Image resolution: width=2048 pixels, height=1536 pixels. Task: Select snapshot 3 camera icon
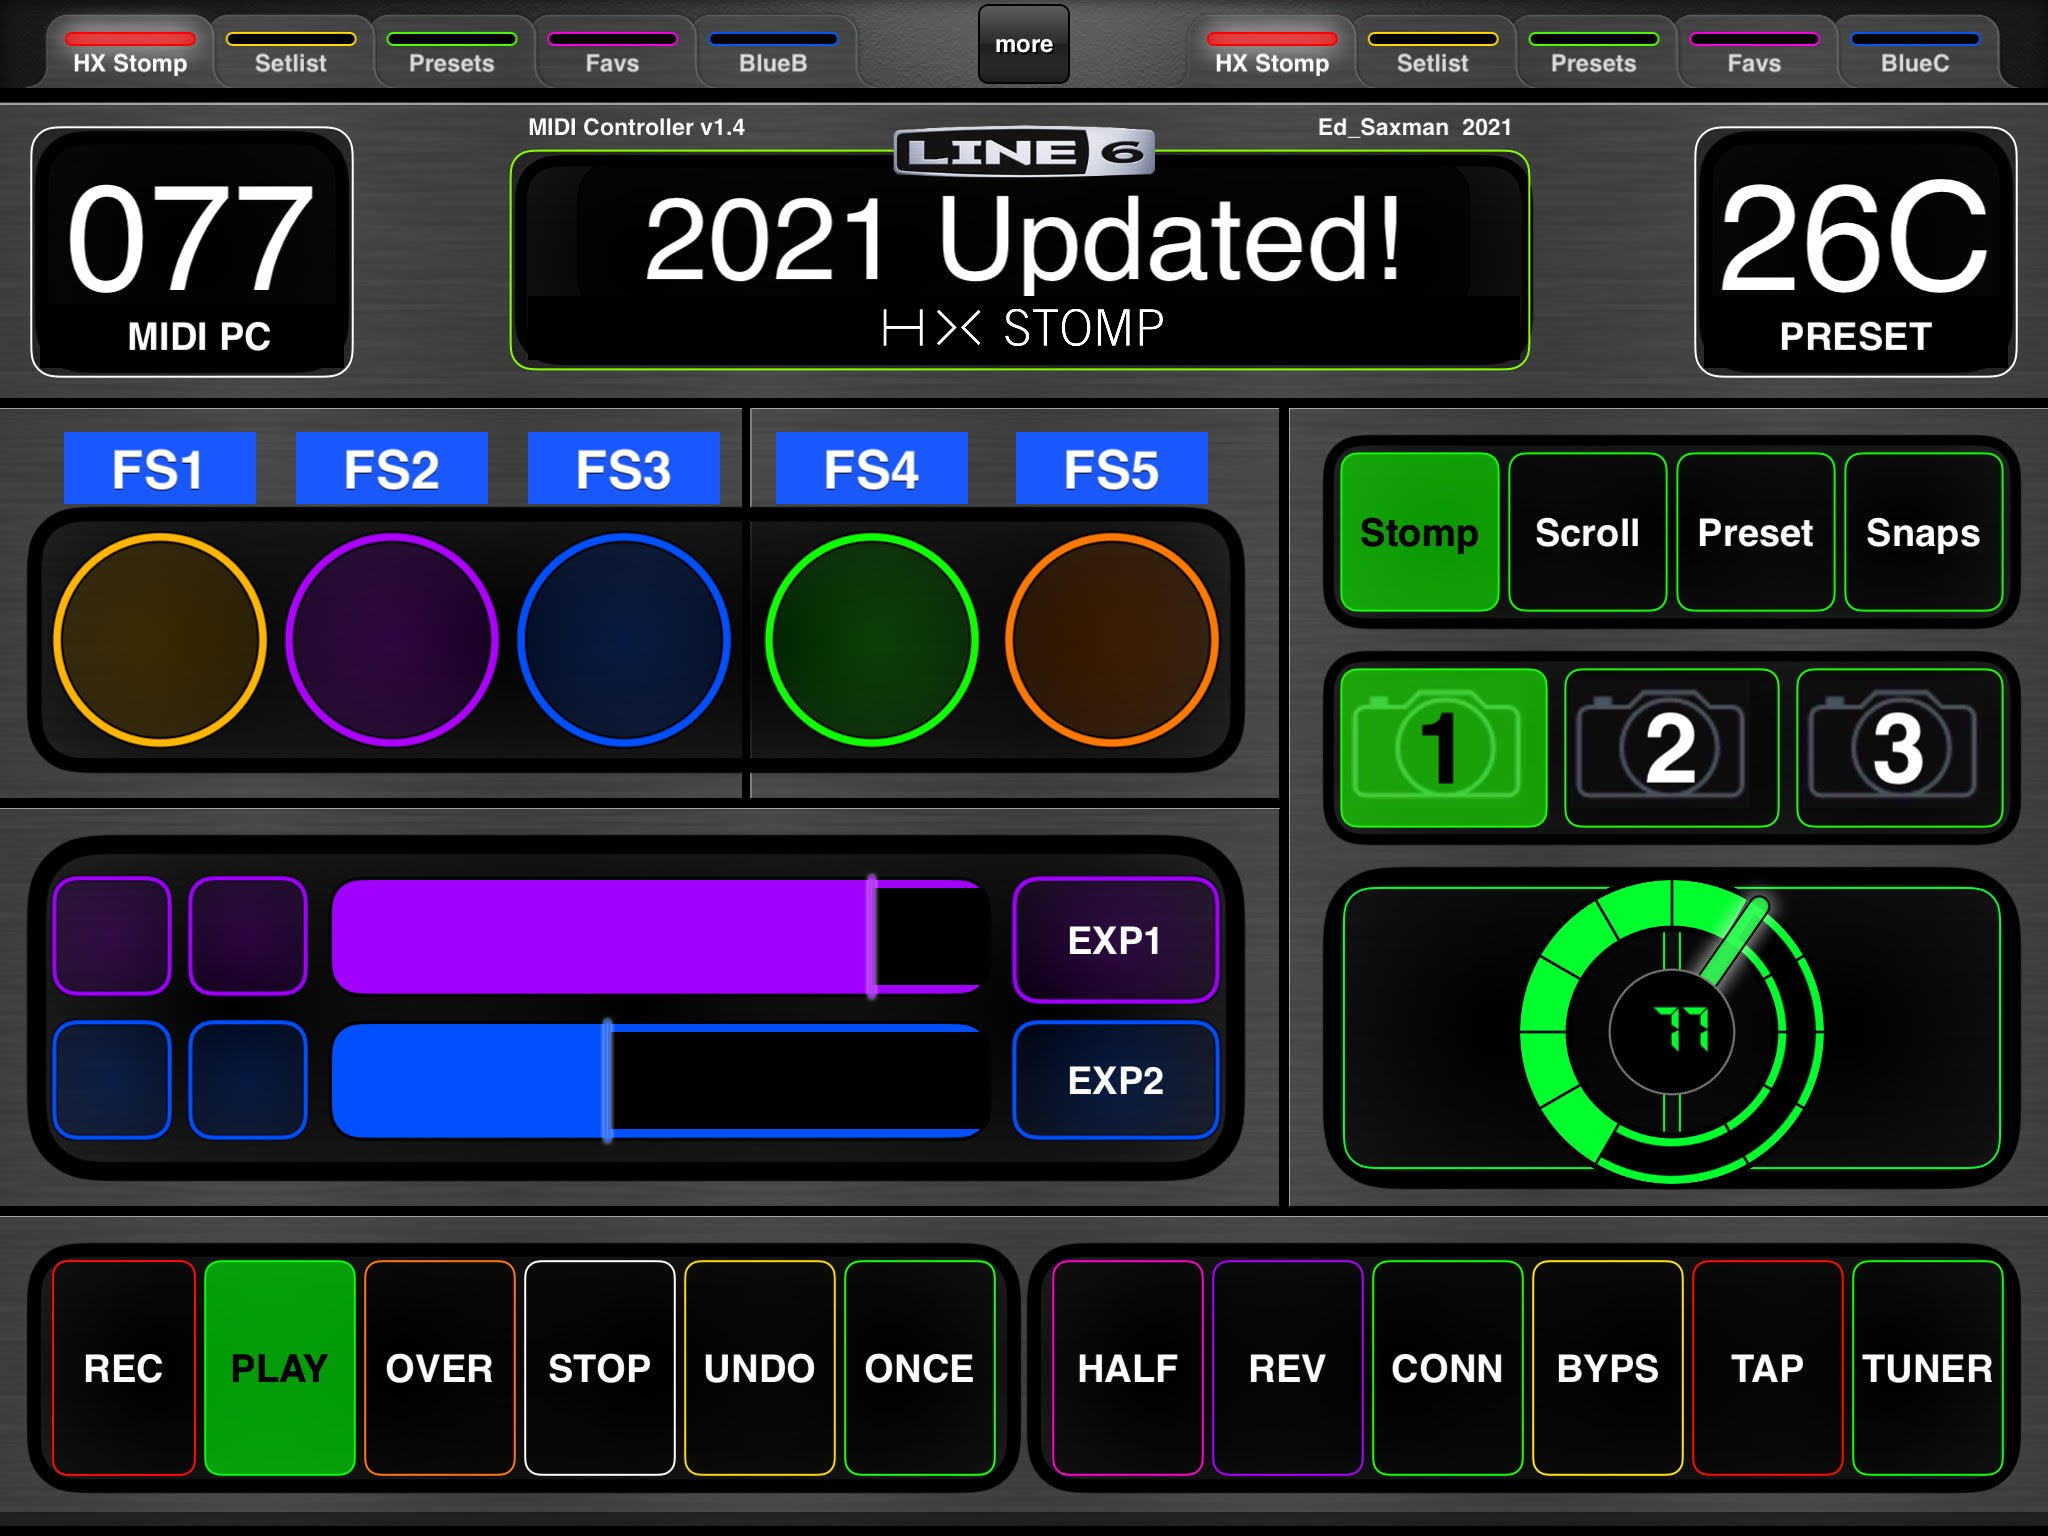1899,748
